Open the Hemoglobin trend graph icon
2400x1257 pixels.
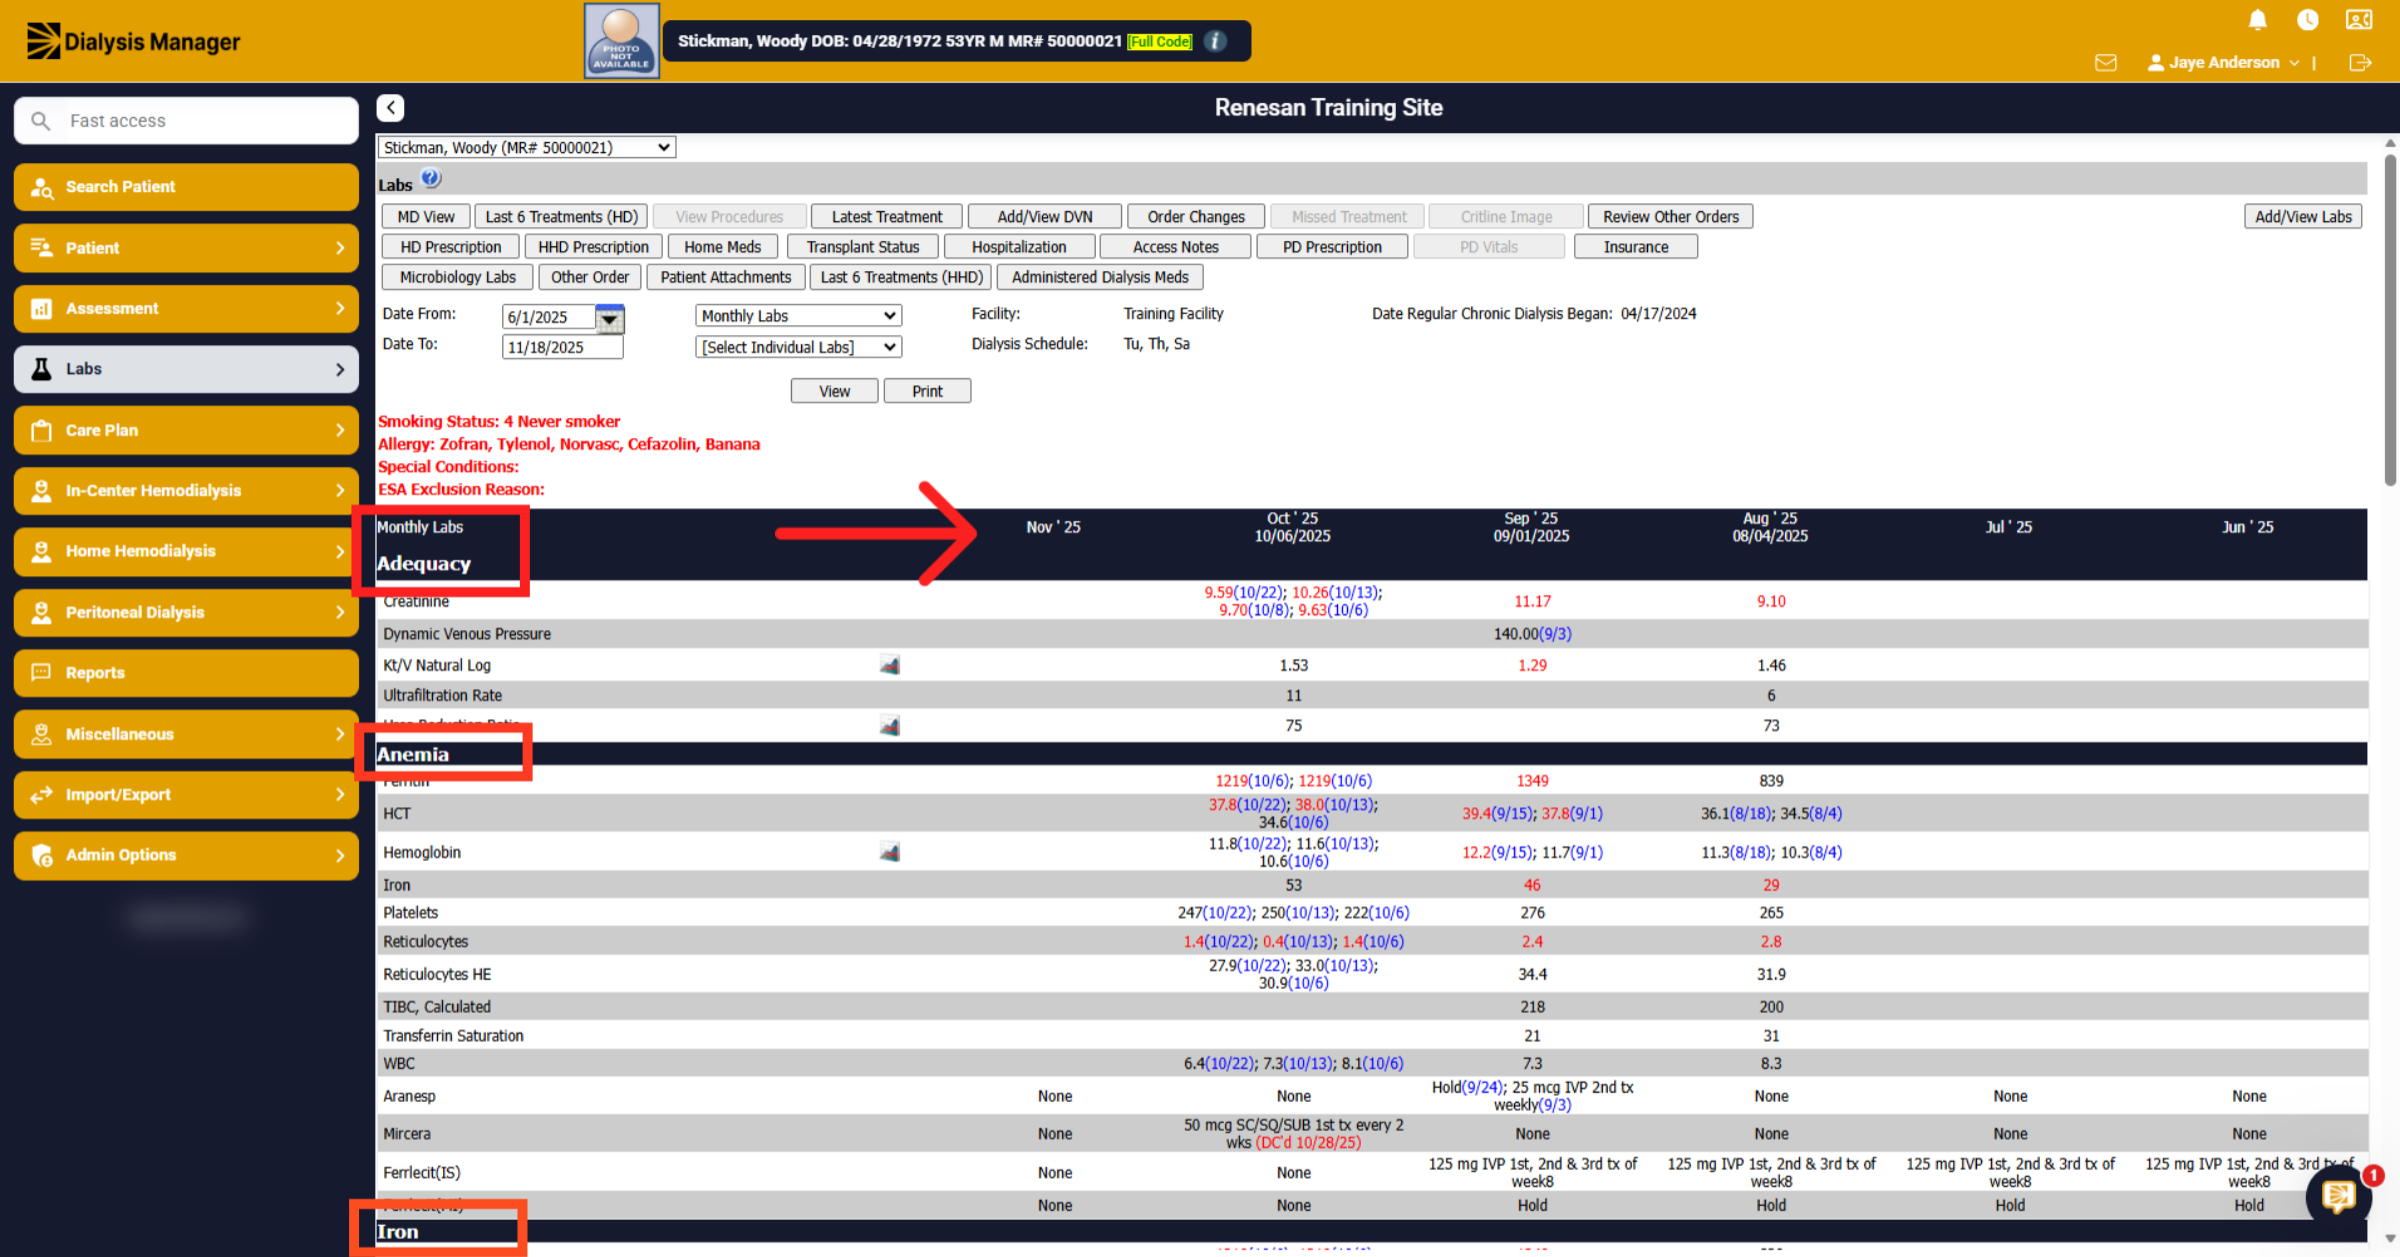pos(889,852)
